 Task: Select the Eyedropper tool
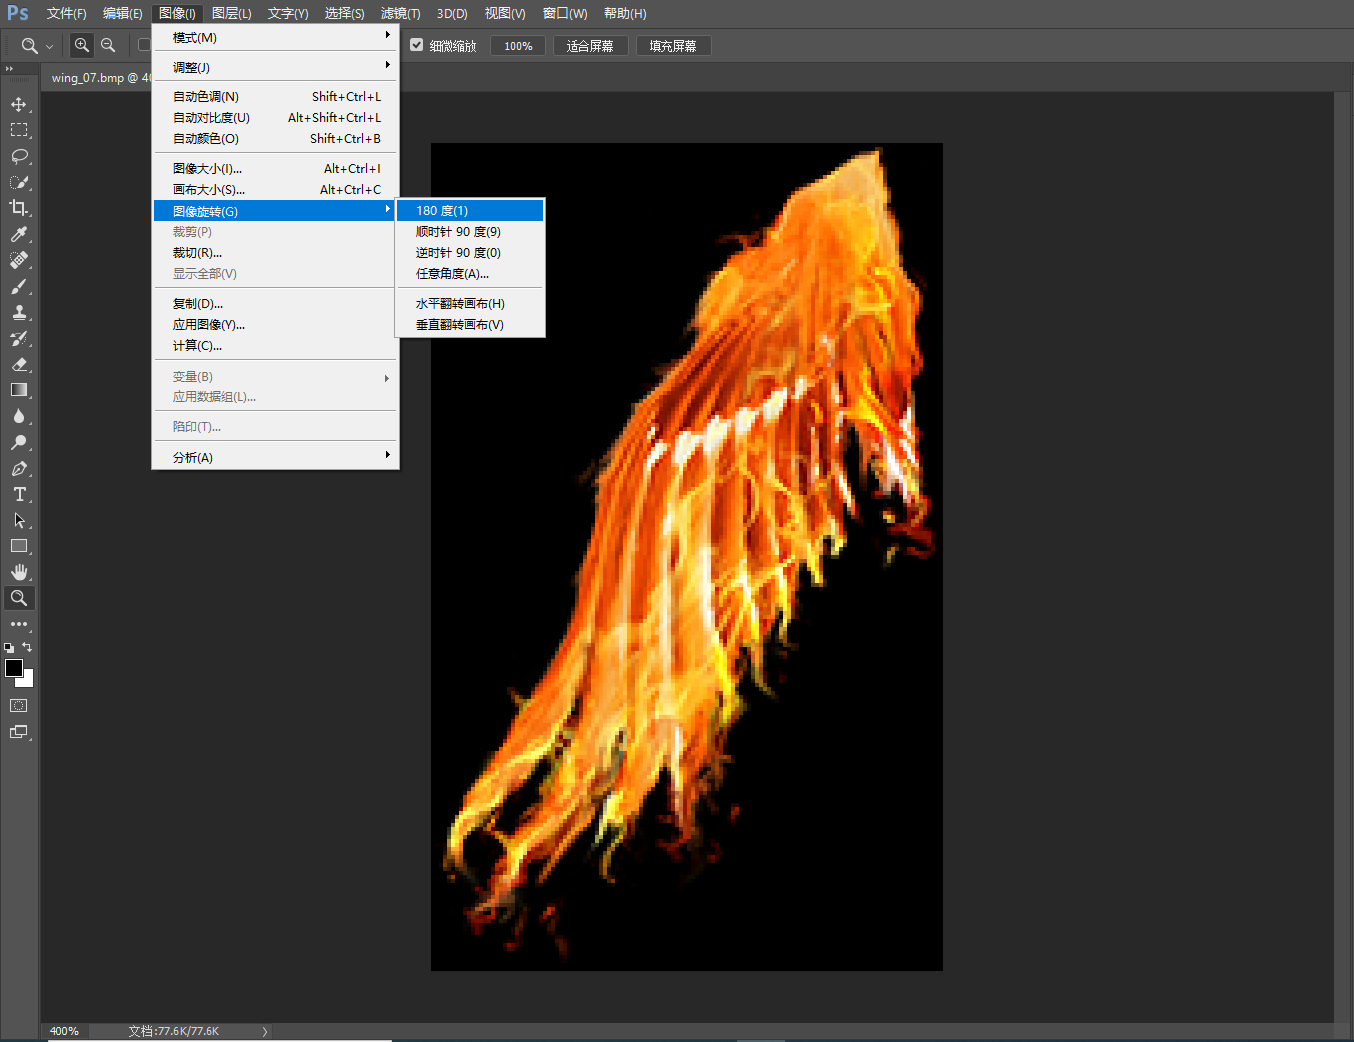pos(19,234)
